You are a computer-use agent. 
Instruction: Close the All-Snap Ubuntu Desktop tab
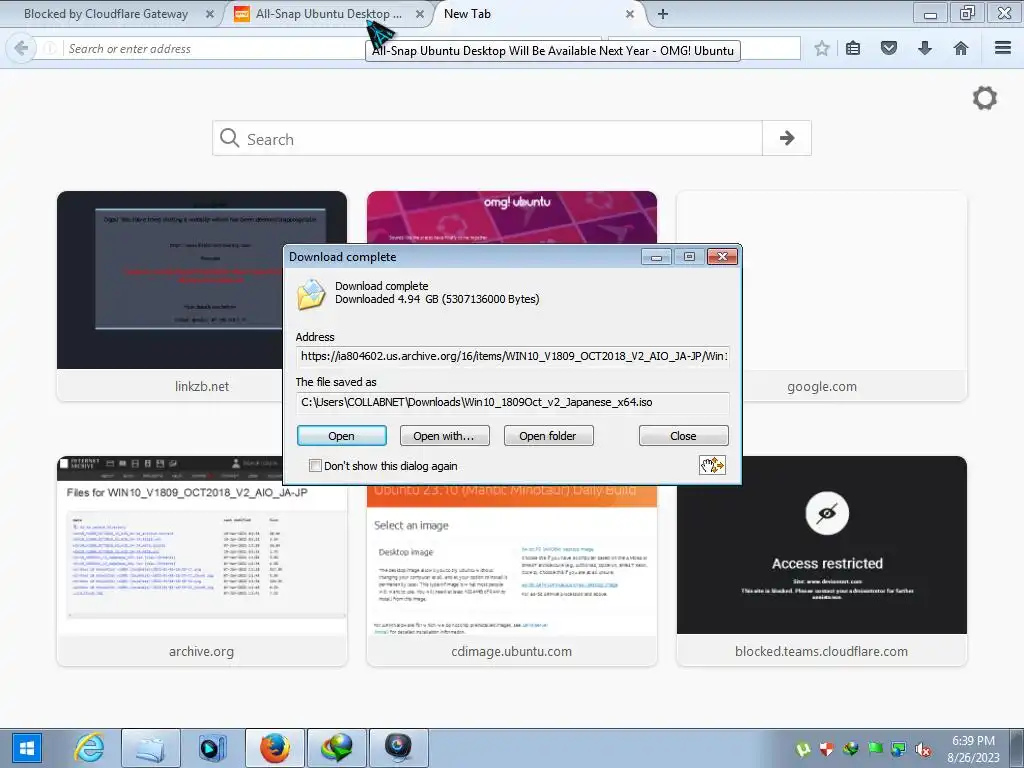pyautogui.click(x=420, y=14)
